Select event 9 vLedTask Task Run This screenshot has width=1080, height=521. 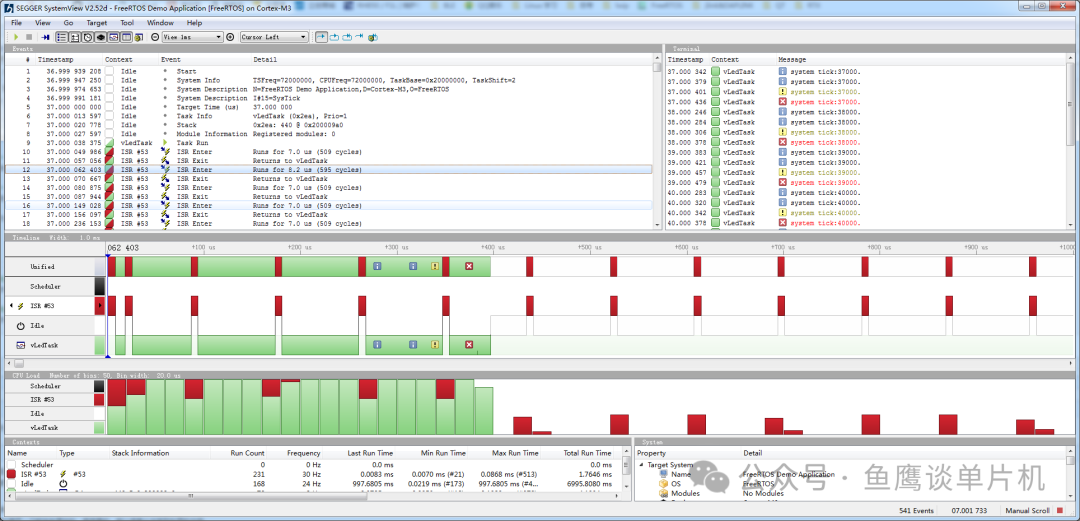point(329,143)
